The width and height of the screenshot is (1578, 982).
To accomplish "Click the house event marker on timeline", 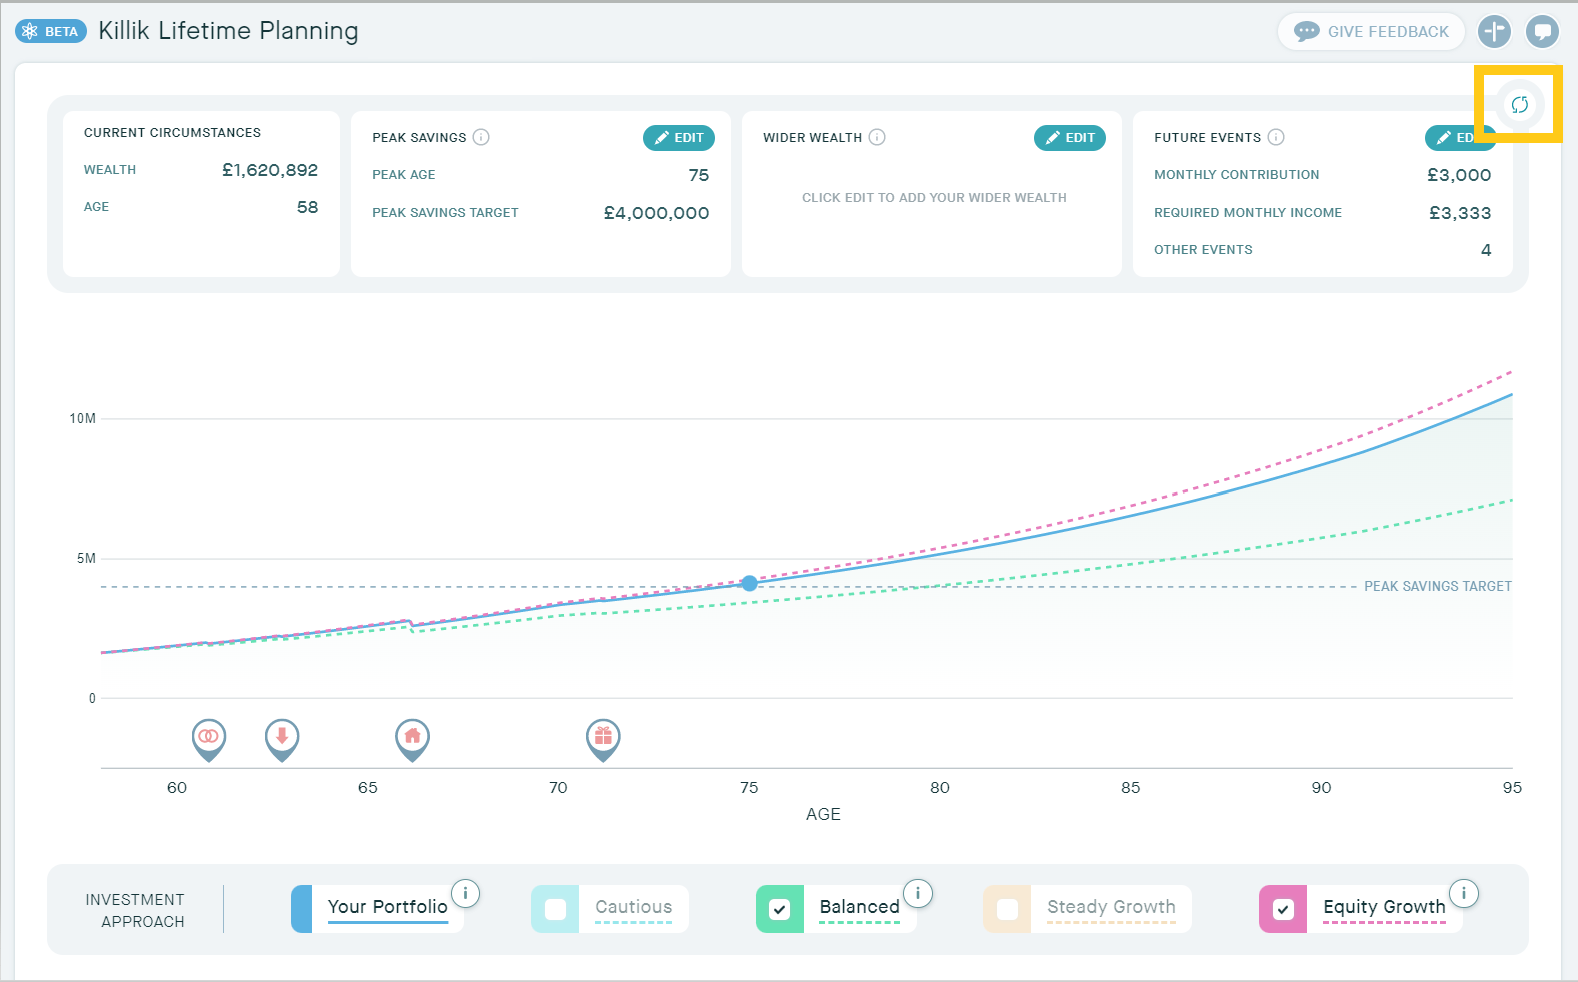I will [412, 737].
